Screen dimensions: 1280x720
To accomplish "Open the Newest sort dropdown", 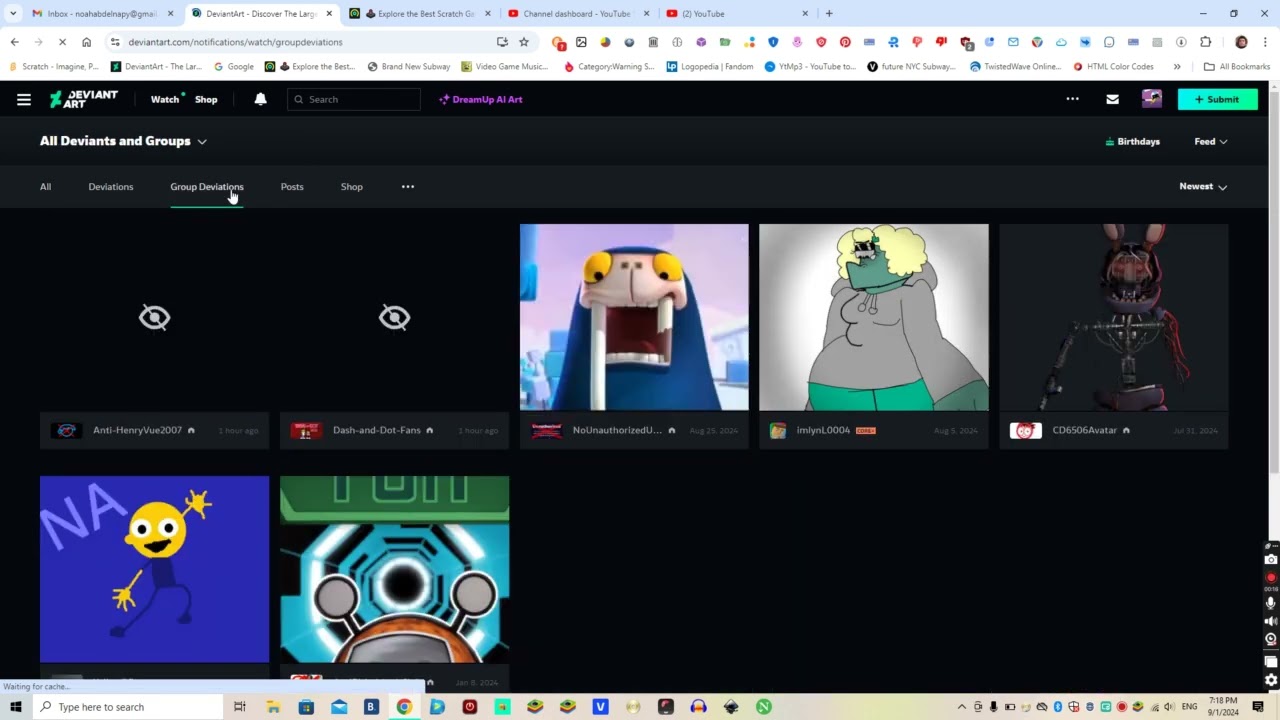I will (x=1203, y=186).
